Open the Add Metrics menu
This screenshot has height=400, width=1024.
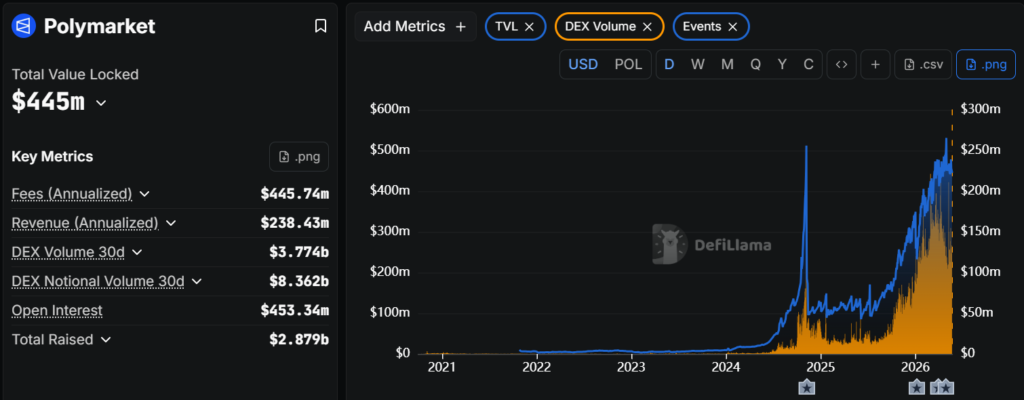[415, 27]
